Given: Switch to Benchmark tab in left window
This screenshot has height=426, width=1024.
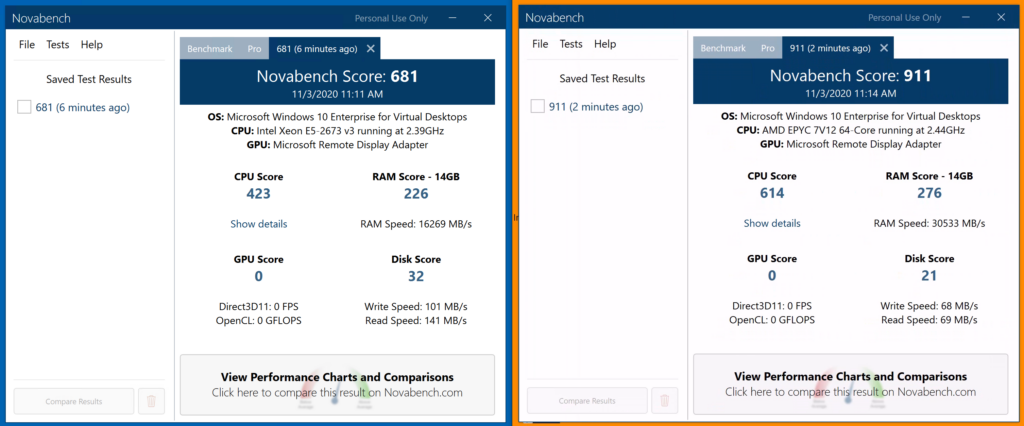Looking at the screenshot, I should [x=210, y=48].
